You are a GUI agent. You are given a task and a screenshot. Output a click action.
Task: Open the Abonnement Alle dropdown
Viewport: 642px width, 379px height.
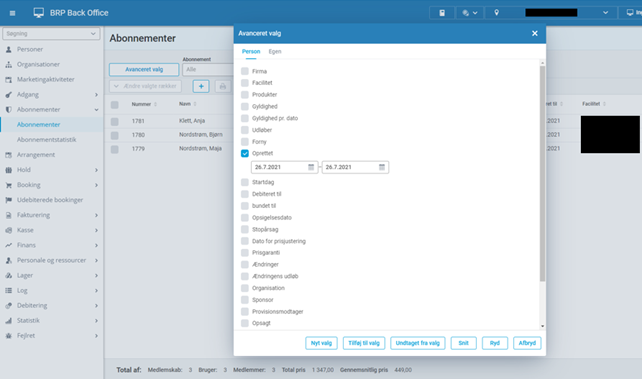pyautogui.click(x=208, y=70)
